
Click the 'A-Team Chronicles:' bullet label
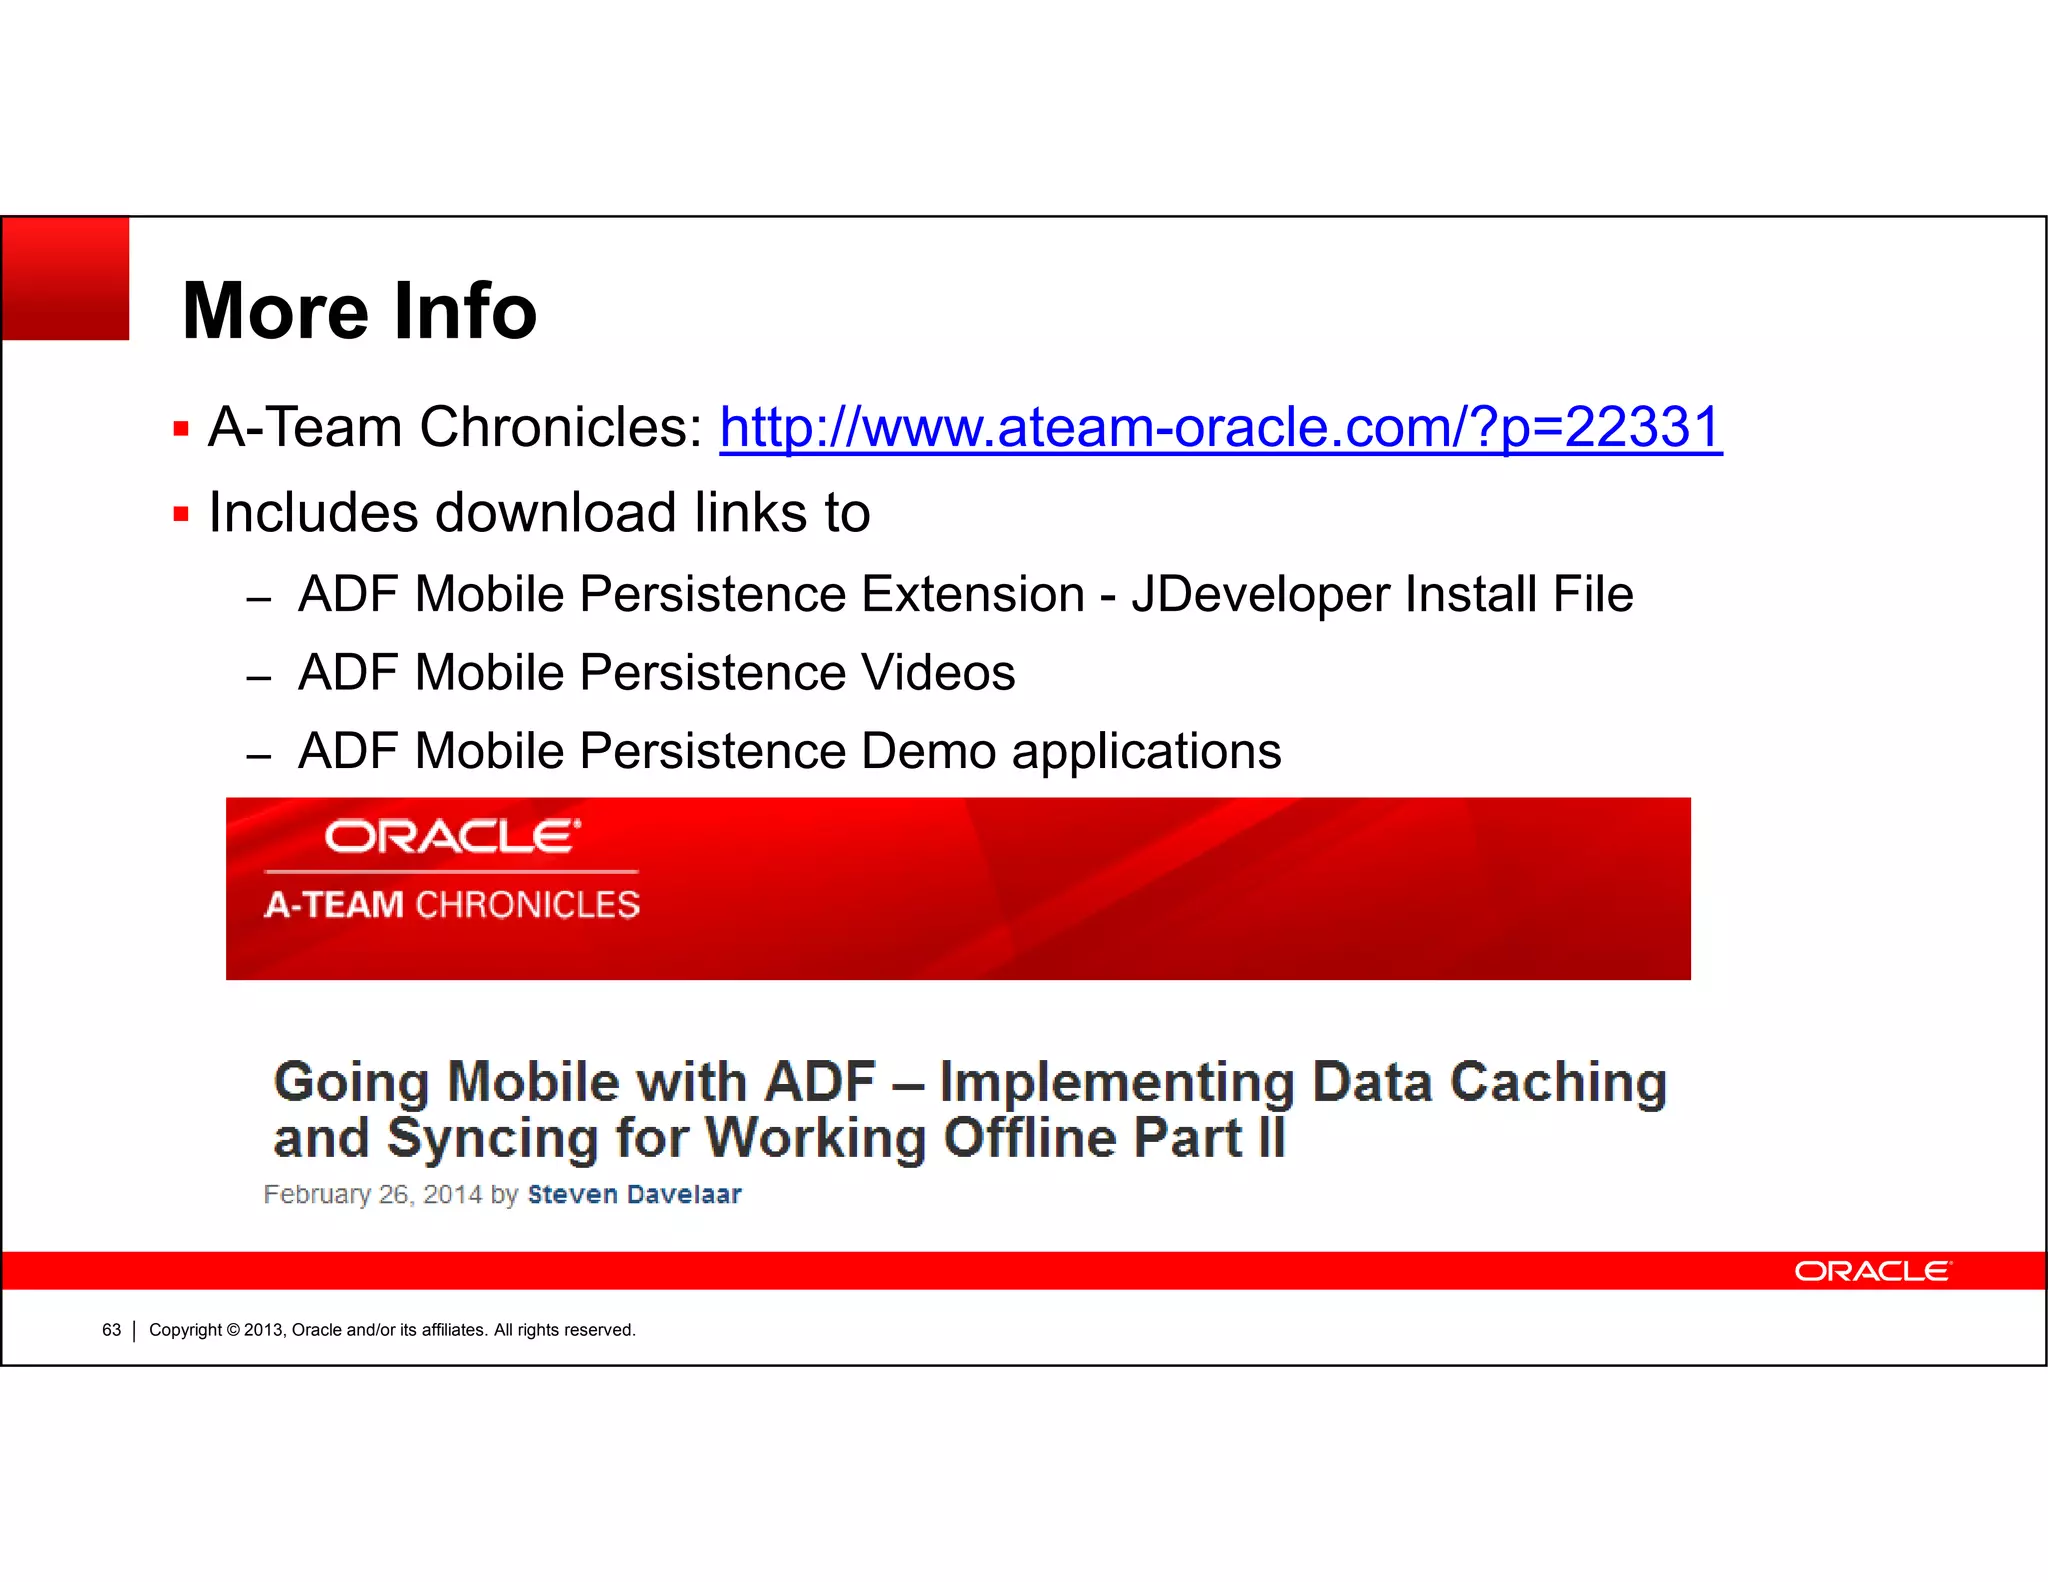click(456, 428)
